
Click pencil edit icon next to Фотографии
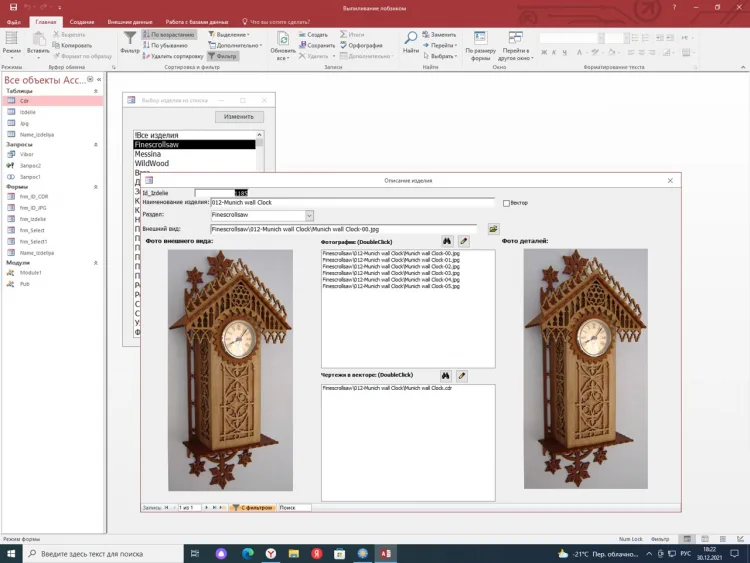point(463,241)
